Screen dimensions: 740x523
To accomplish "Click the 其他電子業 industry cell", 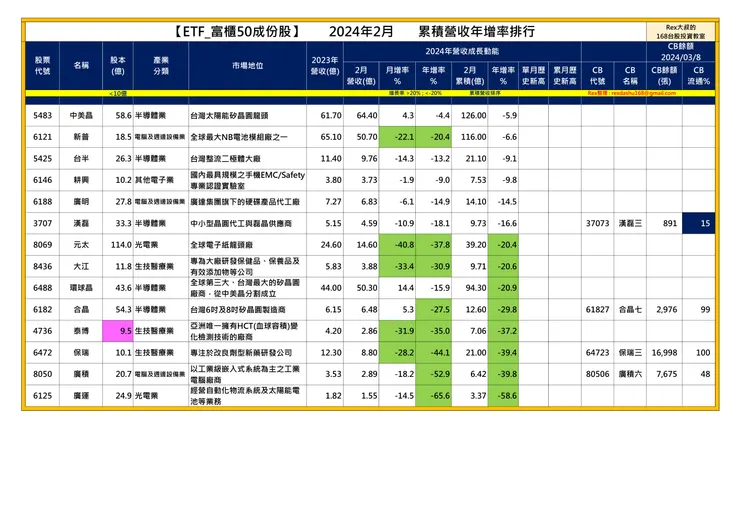I will pos(161,180).
